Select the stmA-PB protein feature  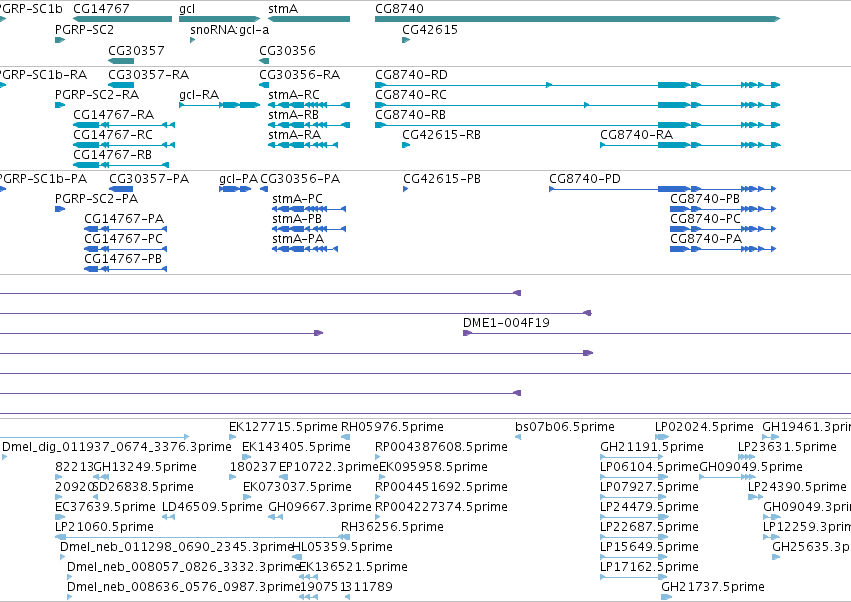pyautogui.click(x=309, y=229)
